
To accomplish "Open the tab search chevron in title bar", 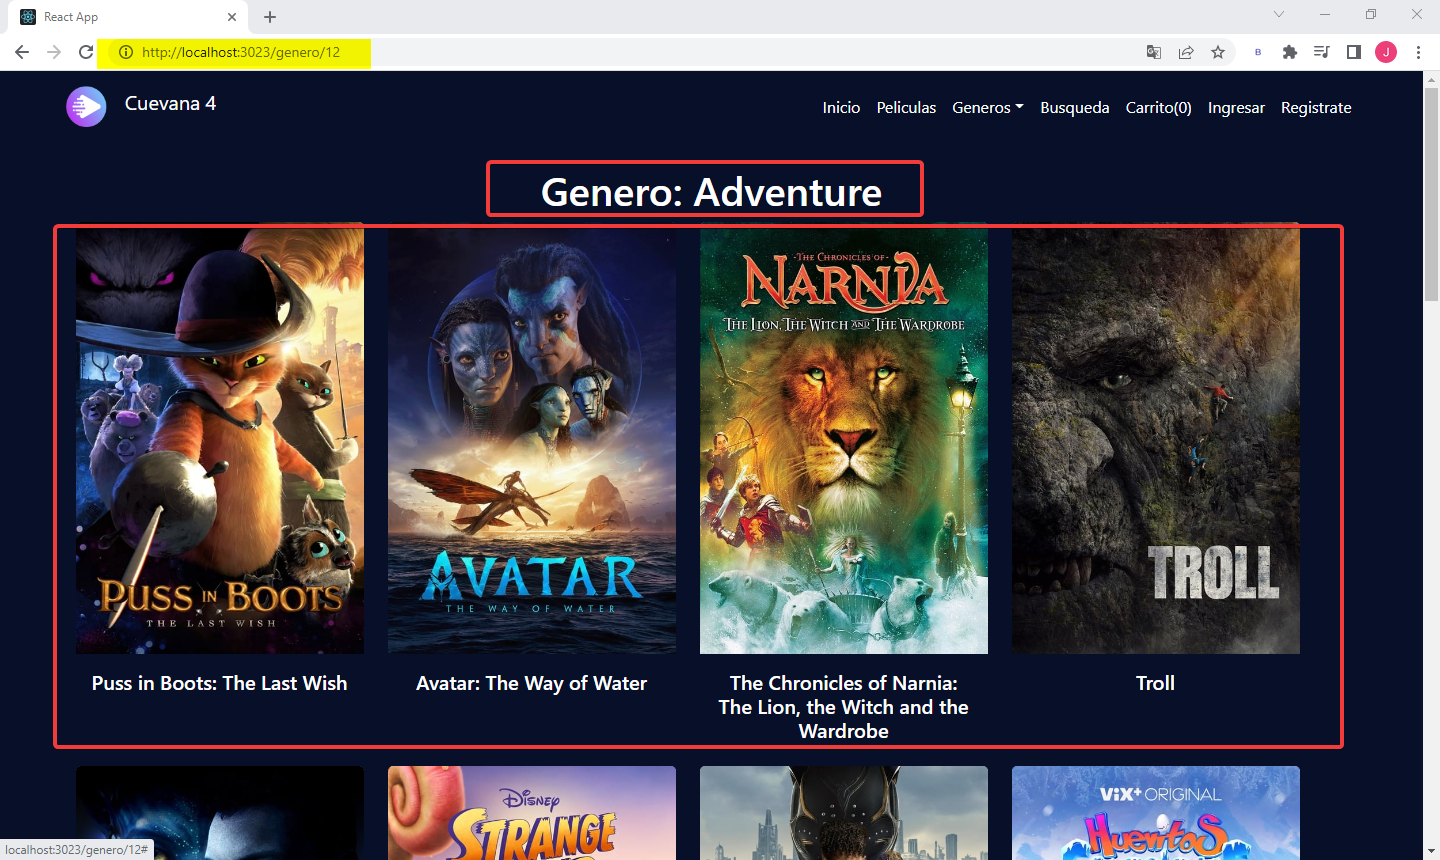I will [x=1279, y=14].
